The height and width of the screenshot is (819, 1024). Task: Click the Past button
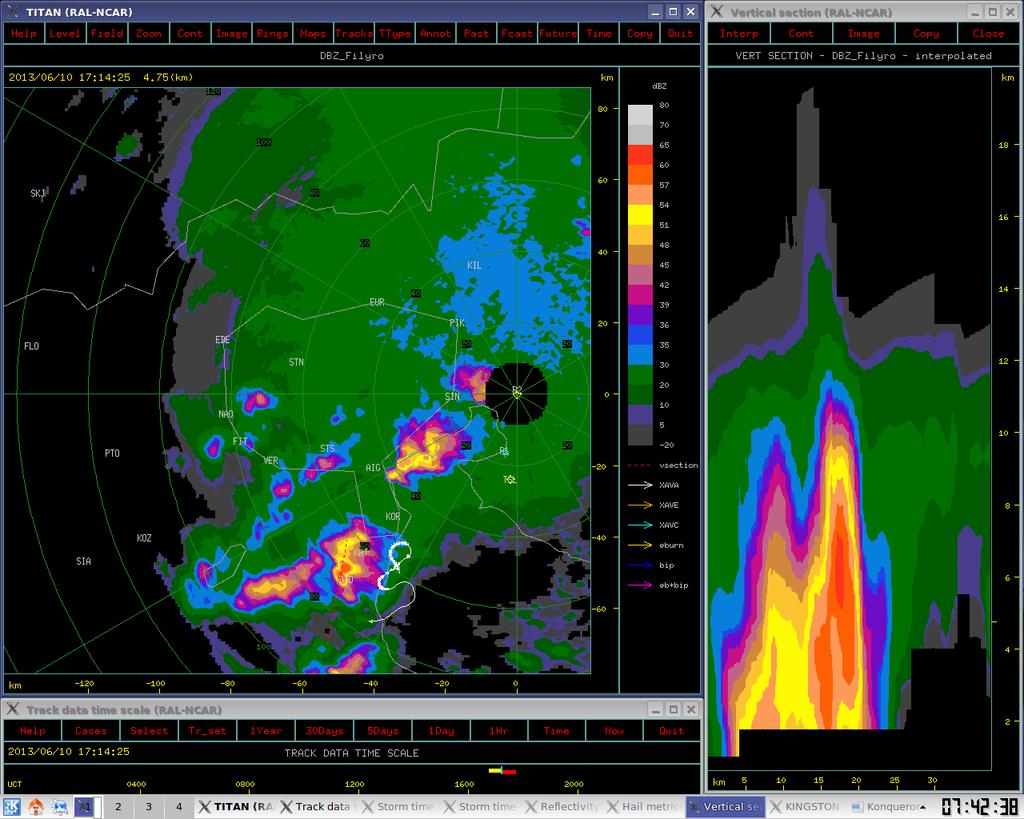pyautogui.click(x=476, y=33)
